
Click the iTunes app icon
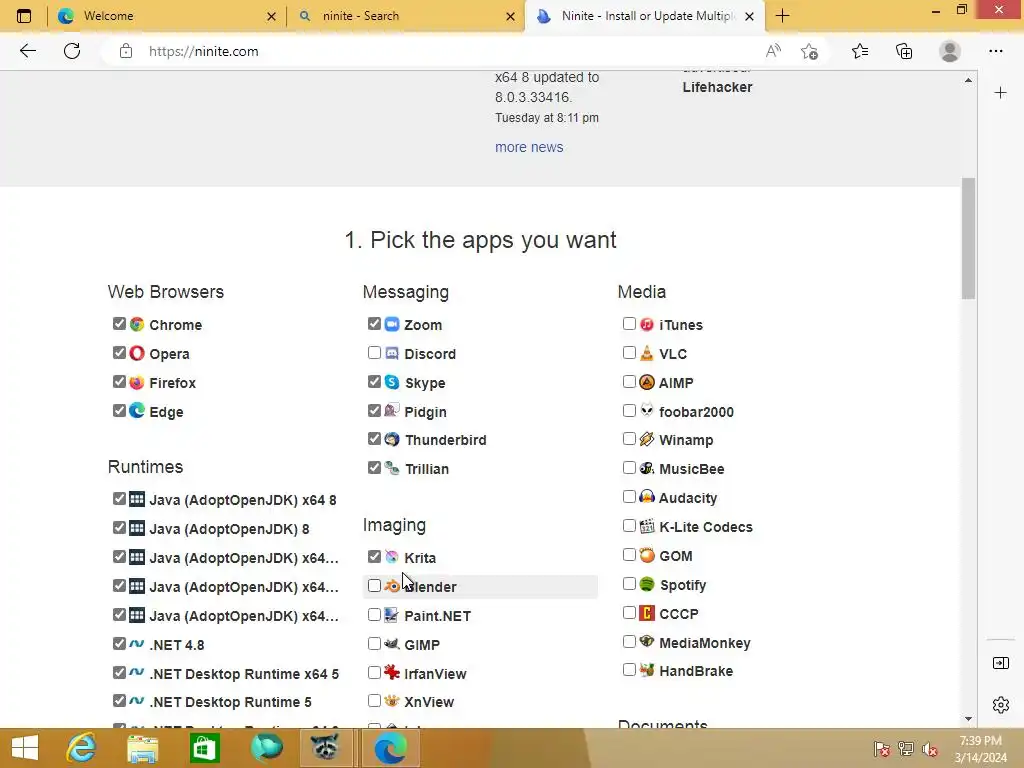coord(647,324)
